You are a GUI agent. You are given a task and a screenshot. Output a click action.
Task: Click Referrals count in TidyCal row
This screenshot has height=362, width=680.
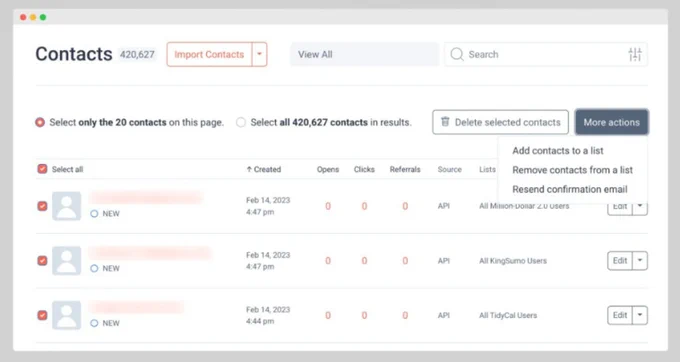(405, 316)
